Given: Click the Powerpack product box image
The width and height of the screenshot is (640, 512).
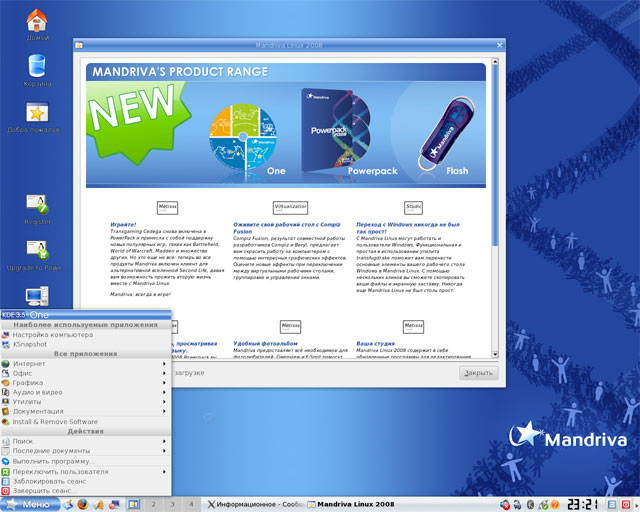Looking at the screenshot, I should click(336, 130).
